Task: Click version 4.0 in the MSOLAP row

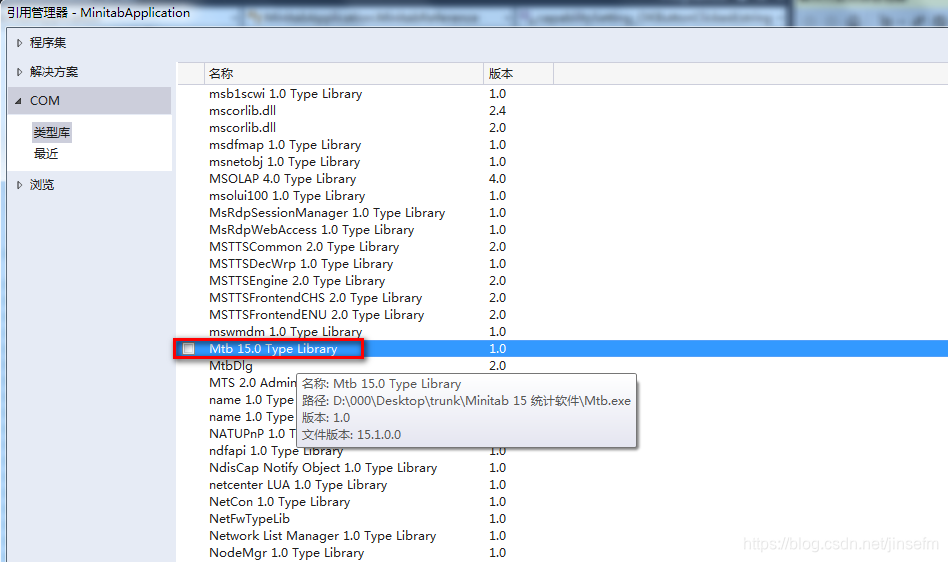Action: pyautogui.click(x=498, y=179)
